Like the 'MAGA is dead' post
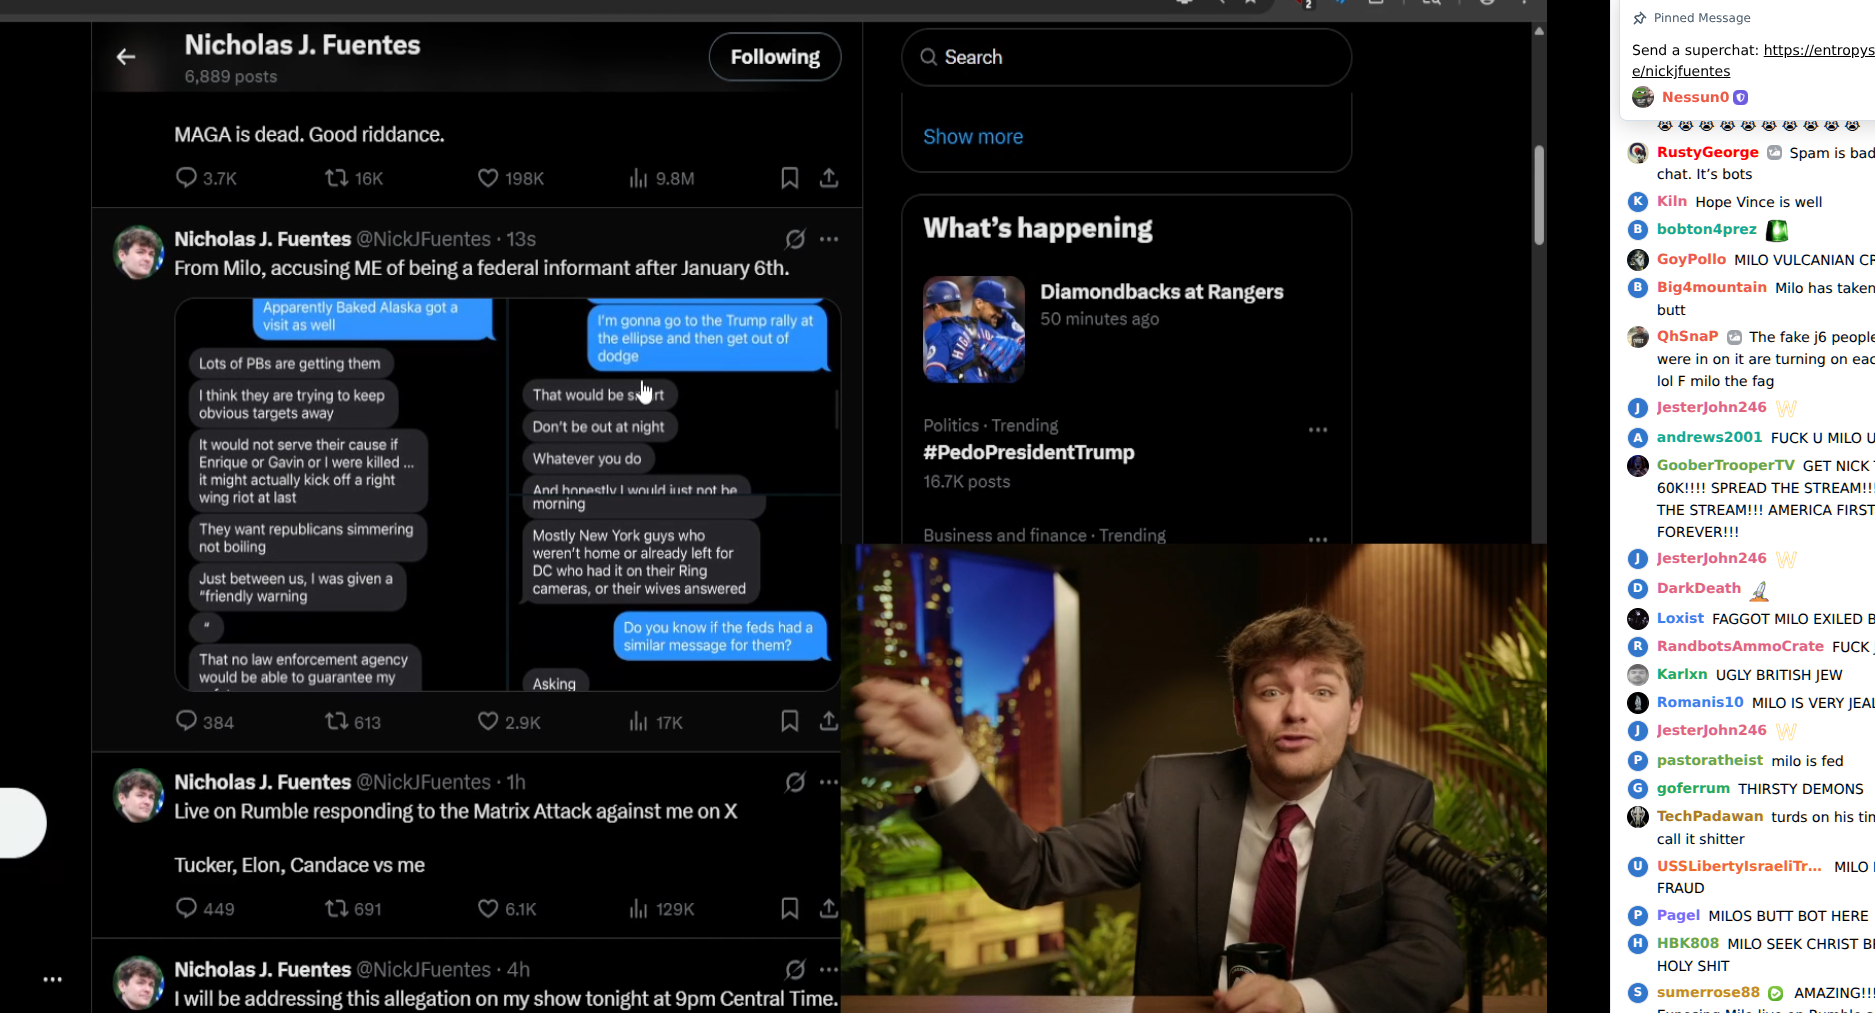 [488, 178]
